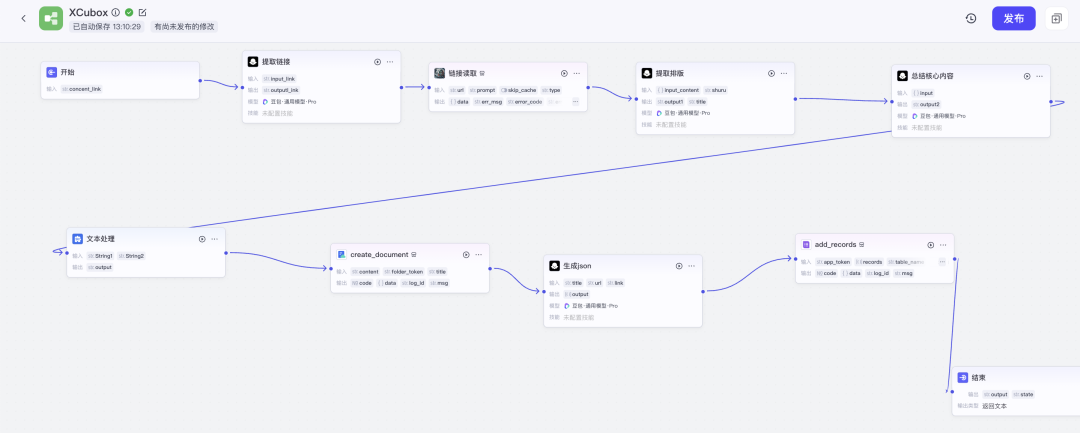Run the create_document node
Viewport: 1080px width, 433px height.
click(x=466, y=255)
